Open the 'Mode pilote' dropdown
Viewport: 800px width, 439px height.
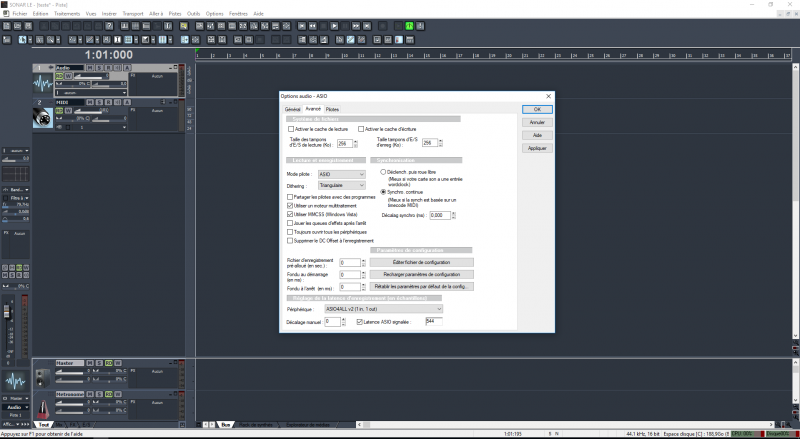[341, 174]
